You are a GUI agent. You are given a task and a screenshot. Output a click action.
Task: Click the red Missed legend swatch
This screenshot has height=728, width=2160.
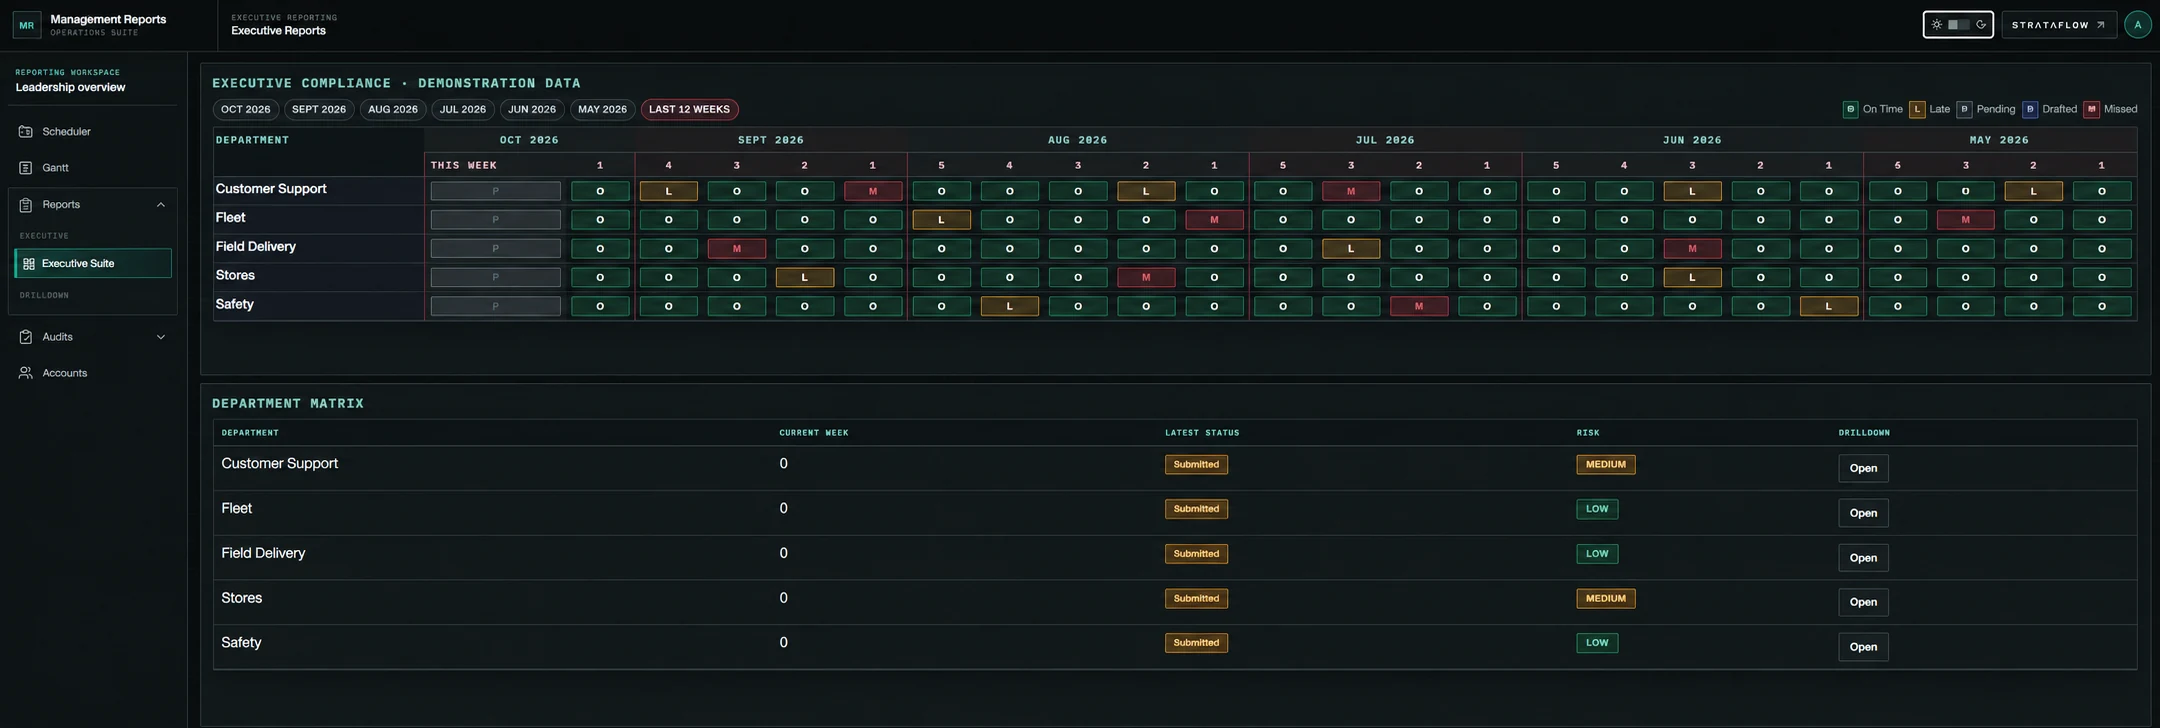pos(2091,110)
